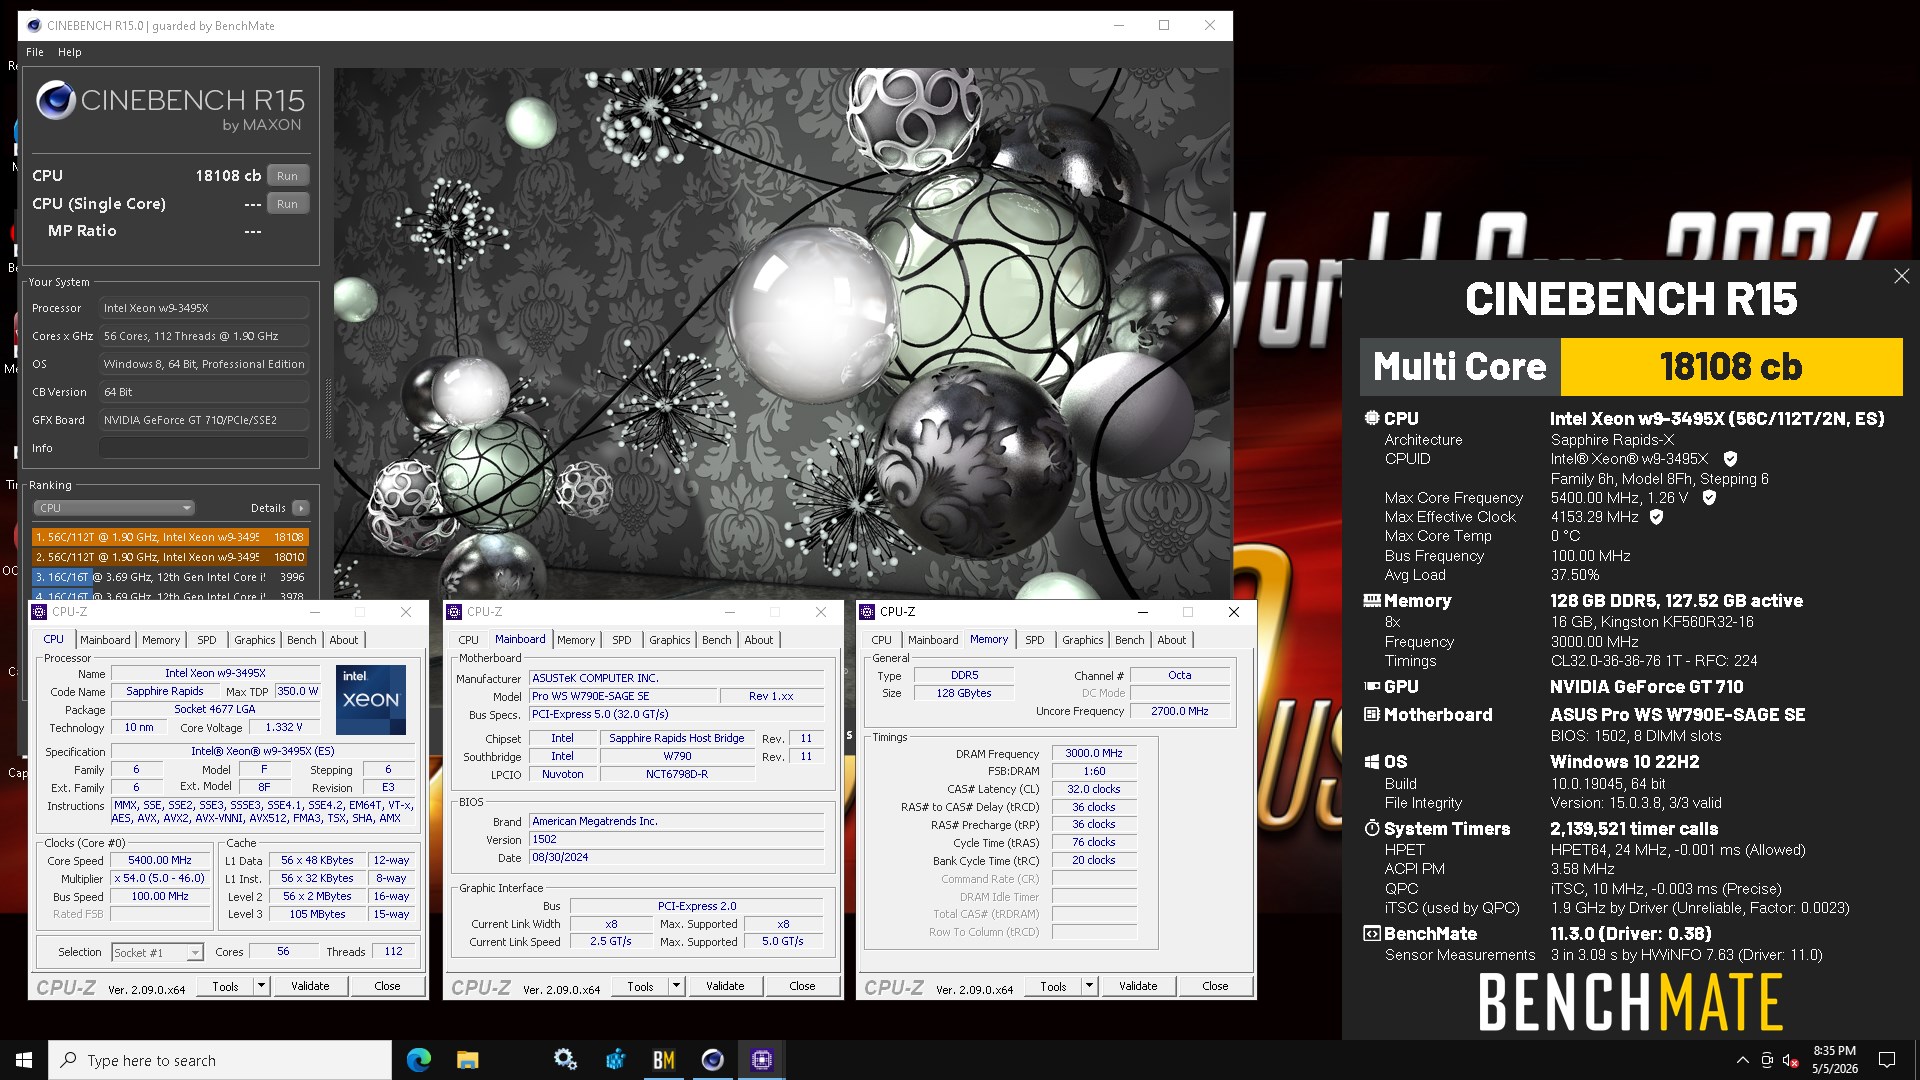Screen dimensions: 1920x1080
Task: Click Validate in the first CPU-Z window
Action: click(x=310, y=986)
